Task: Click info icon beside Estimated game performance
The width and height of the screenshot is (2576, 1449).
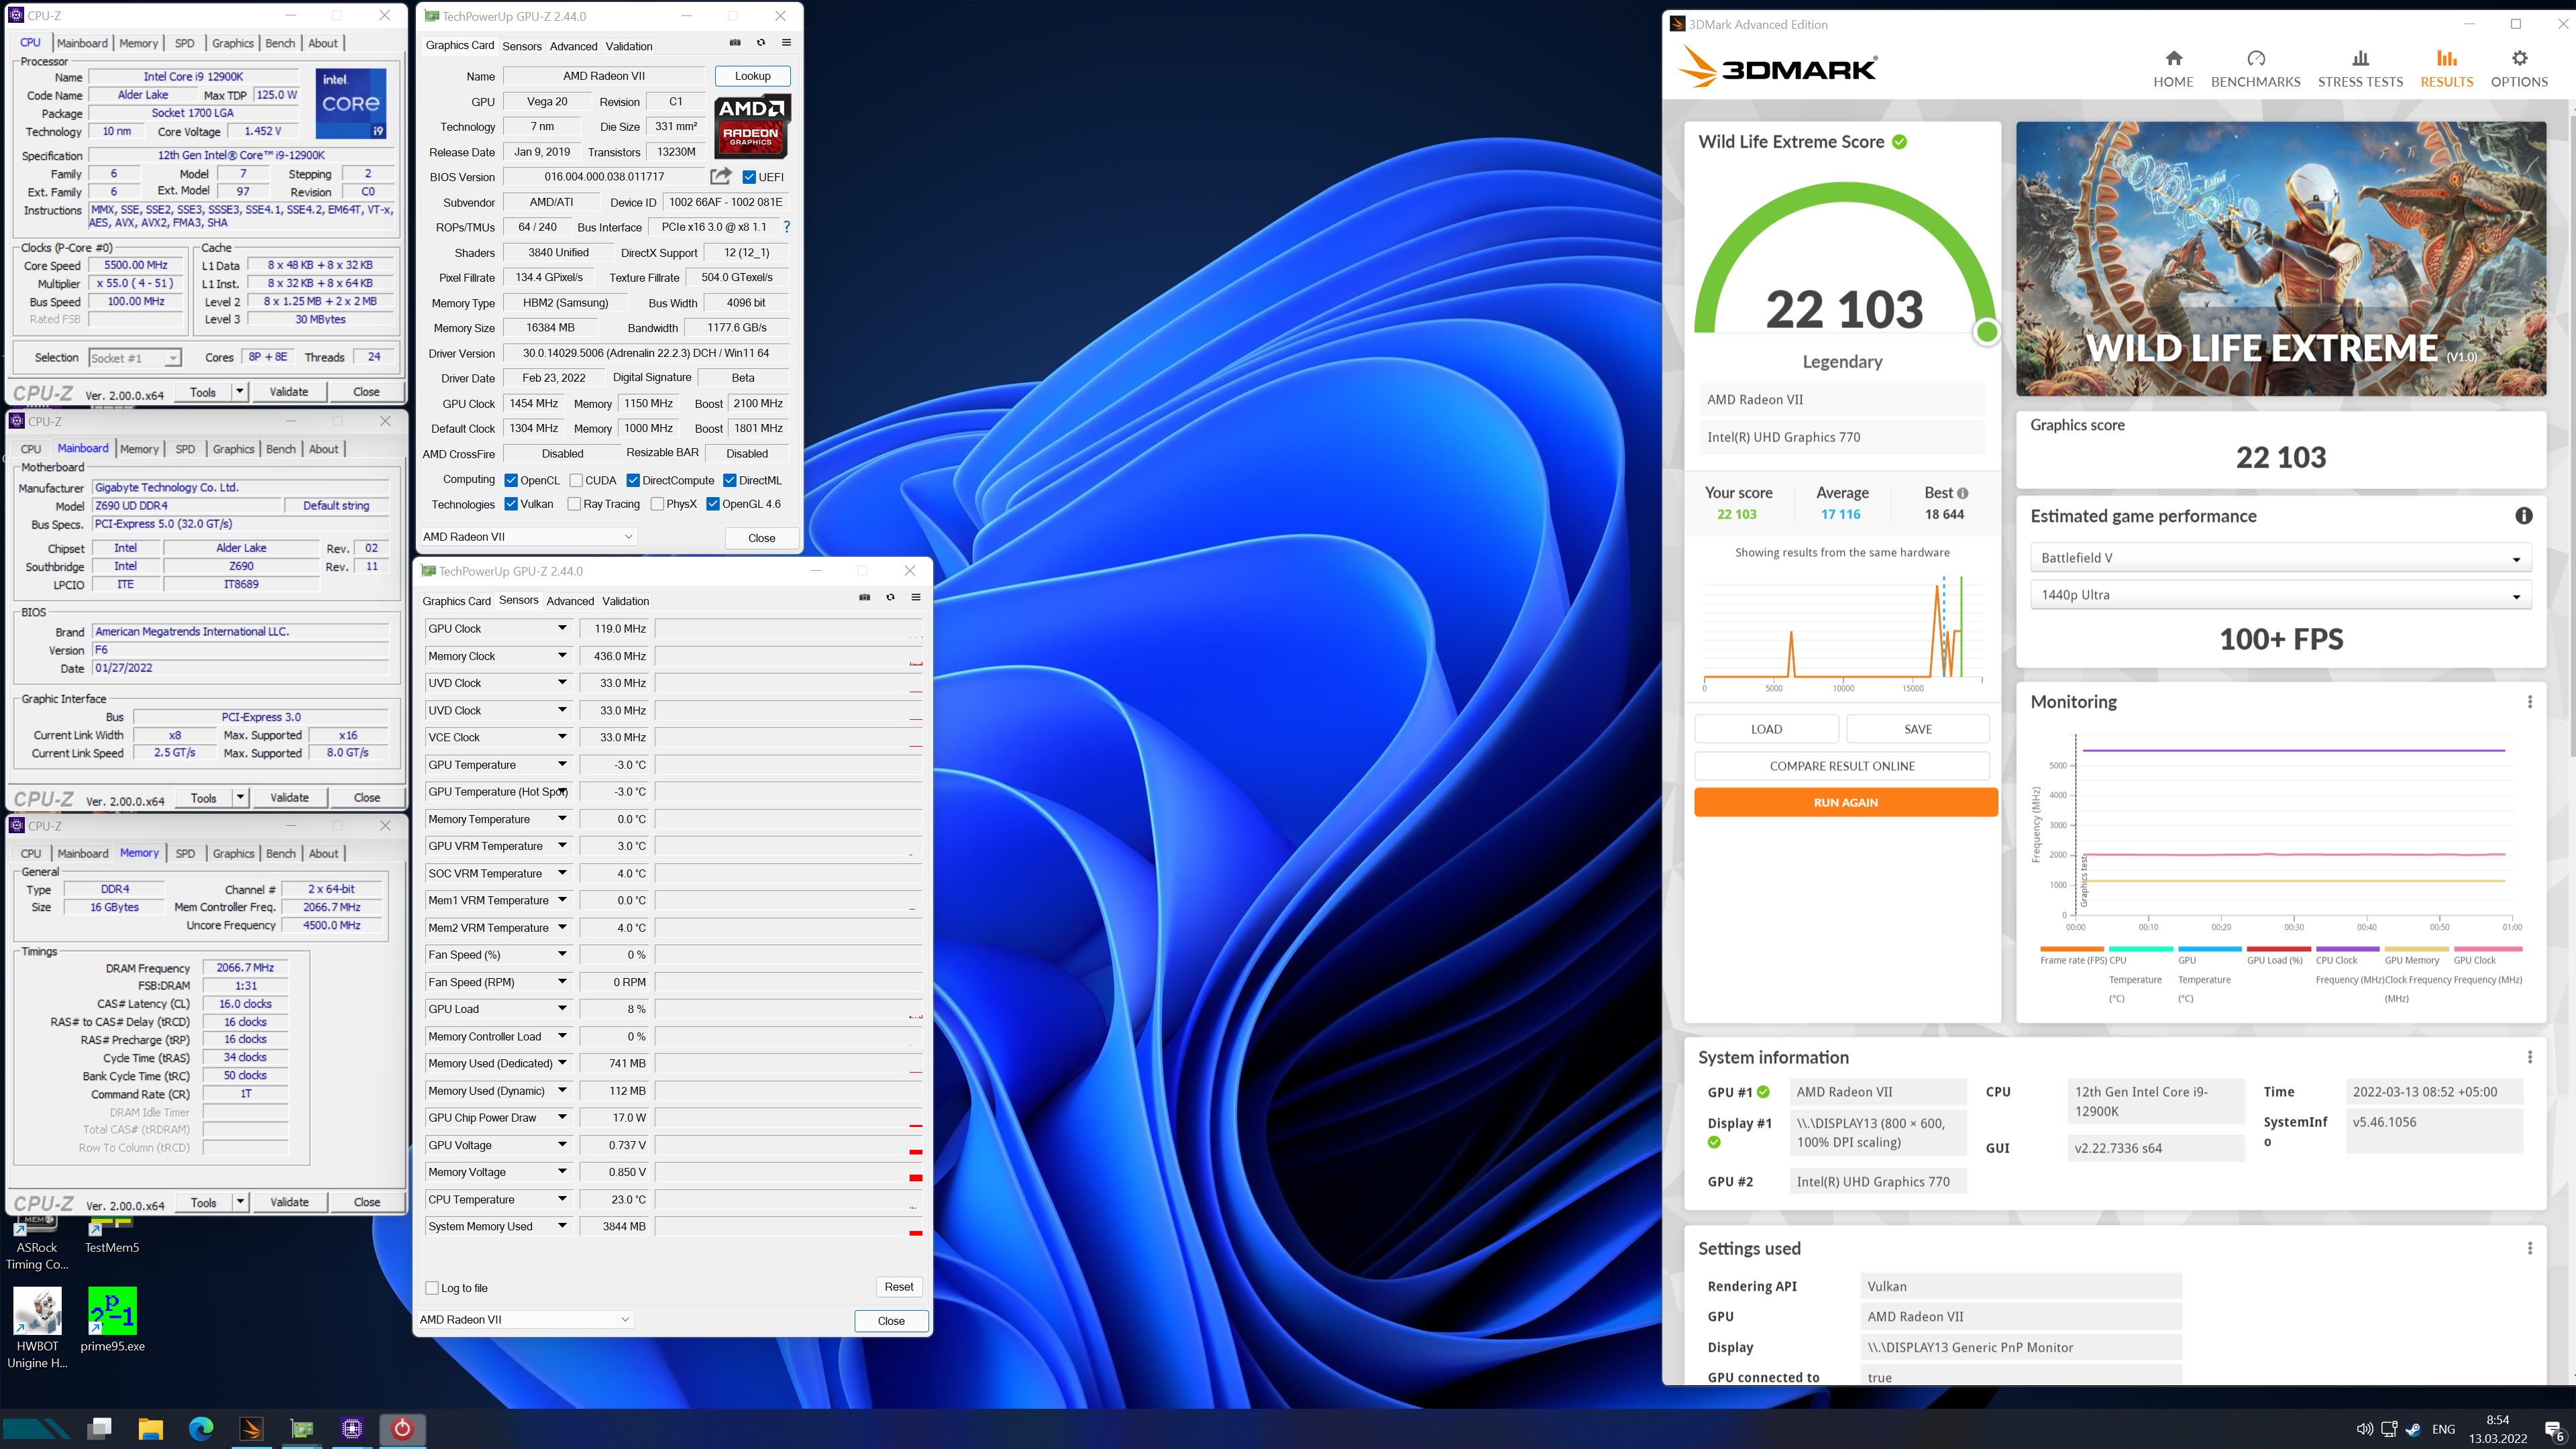Action: pyautogui.click(x=2523, y=516)
